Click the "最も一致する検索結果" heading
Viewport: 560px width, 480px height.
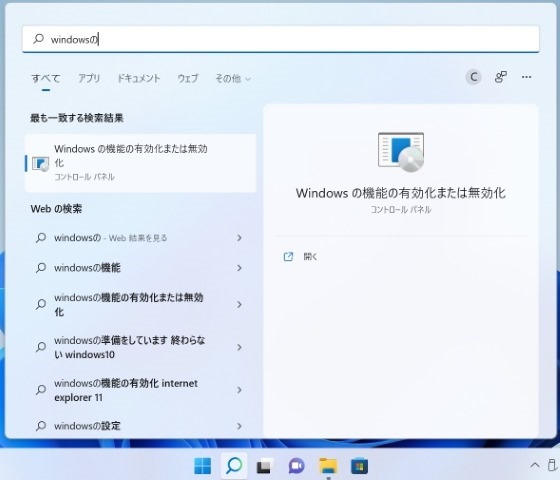click(x=77, y=118)
